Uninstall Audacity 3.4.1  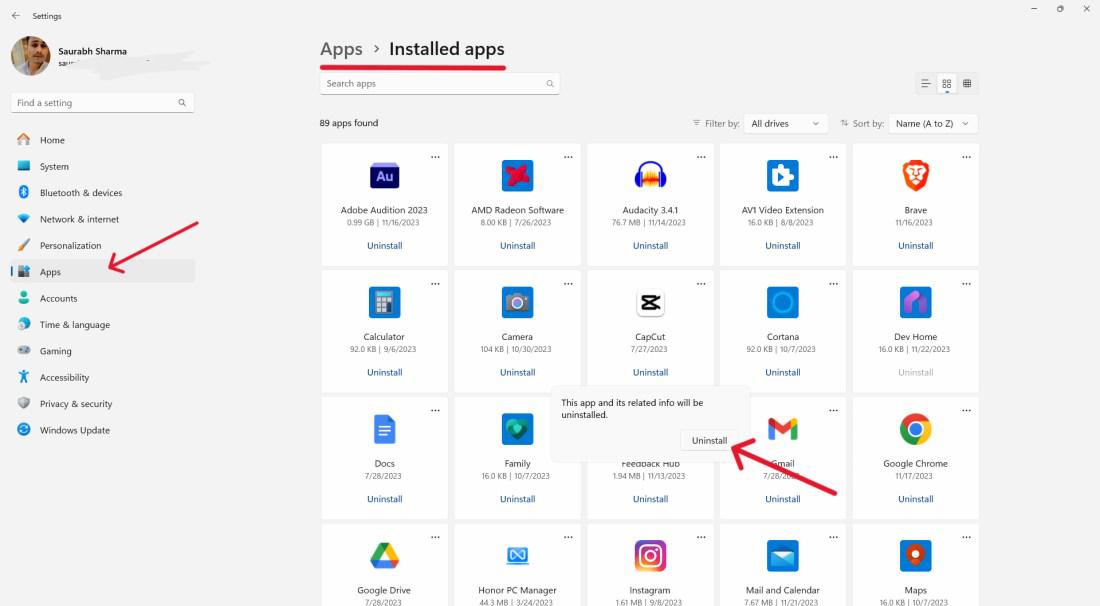[650, 245]
